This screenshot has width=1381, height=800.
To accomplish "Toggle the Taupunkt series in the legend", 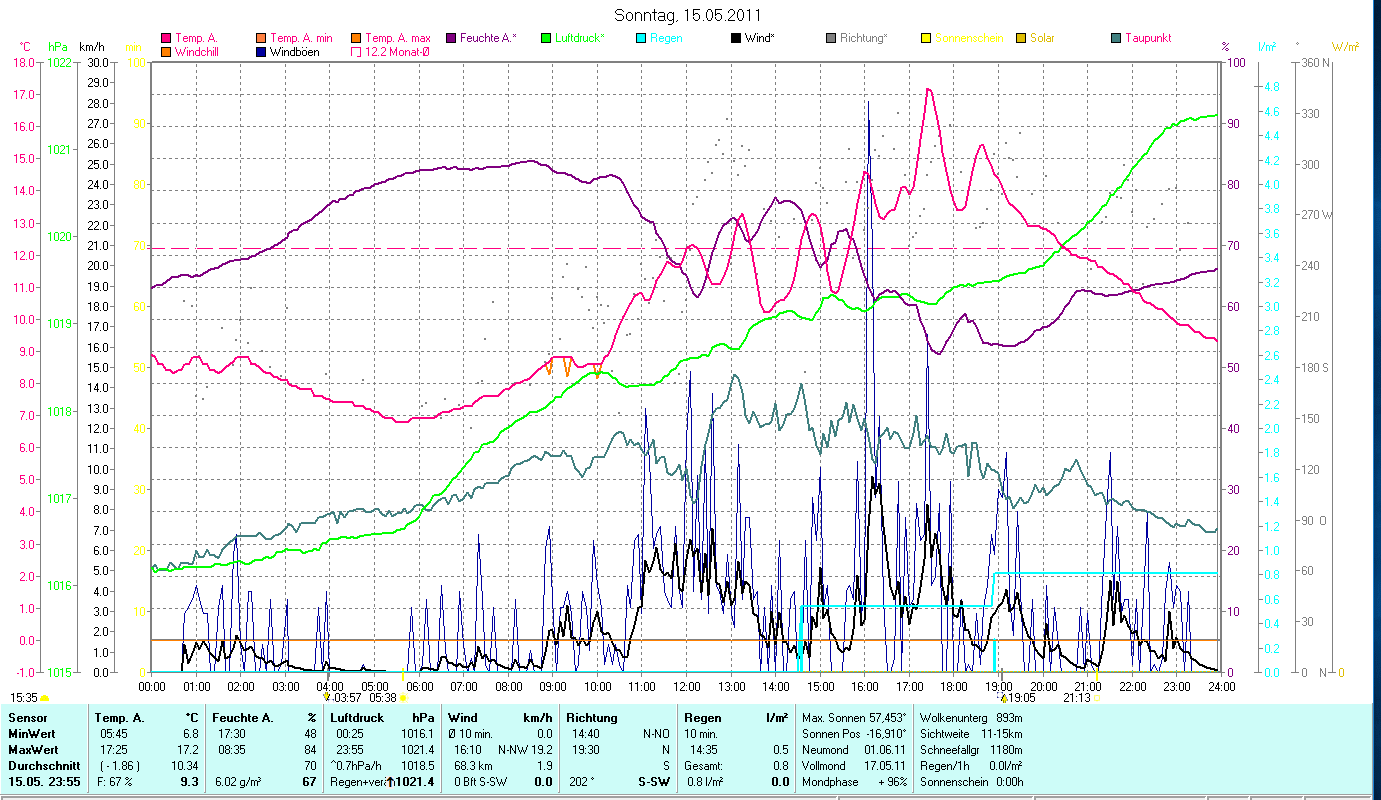I will point(1116,38).
